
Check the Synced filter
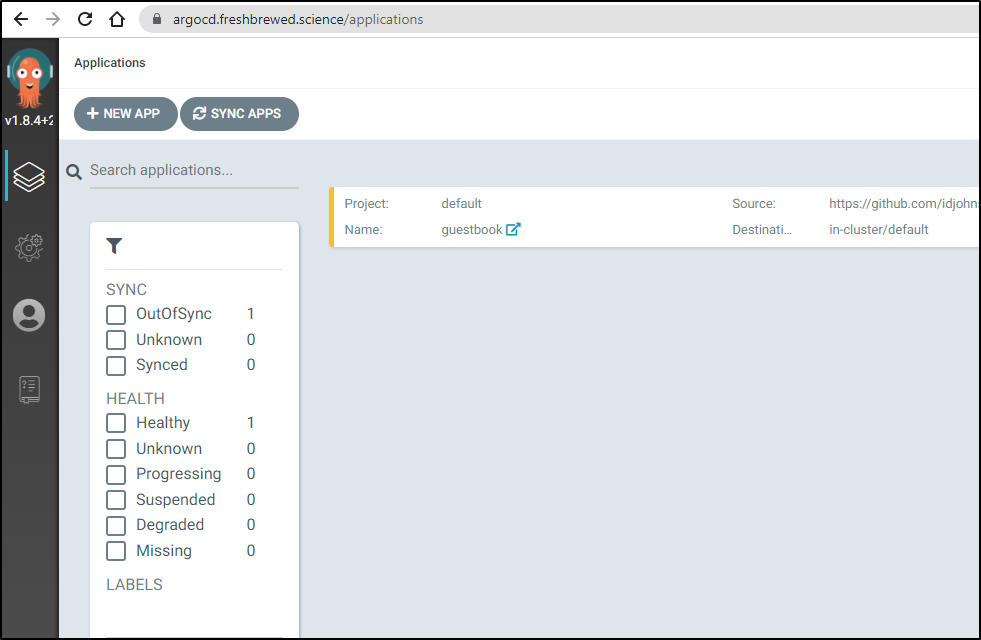coord(116,365)
